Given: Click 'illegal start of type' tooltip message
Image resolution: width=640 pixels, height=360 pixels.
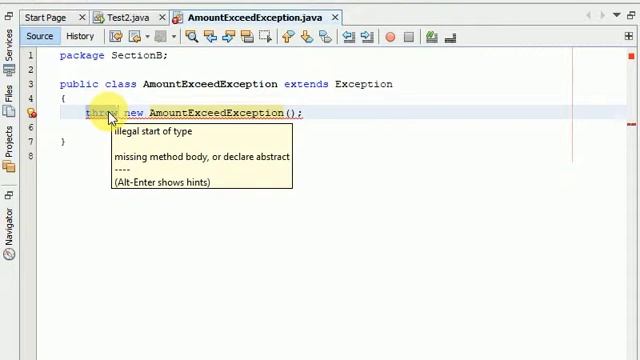Looking at the screenshot, I should (x=153, y=131).
